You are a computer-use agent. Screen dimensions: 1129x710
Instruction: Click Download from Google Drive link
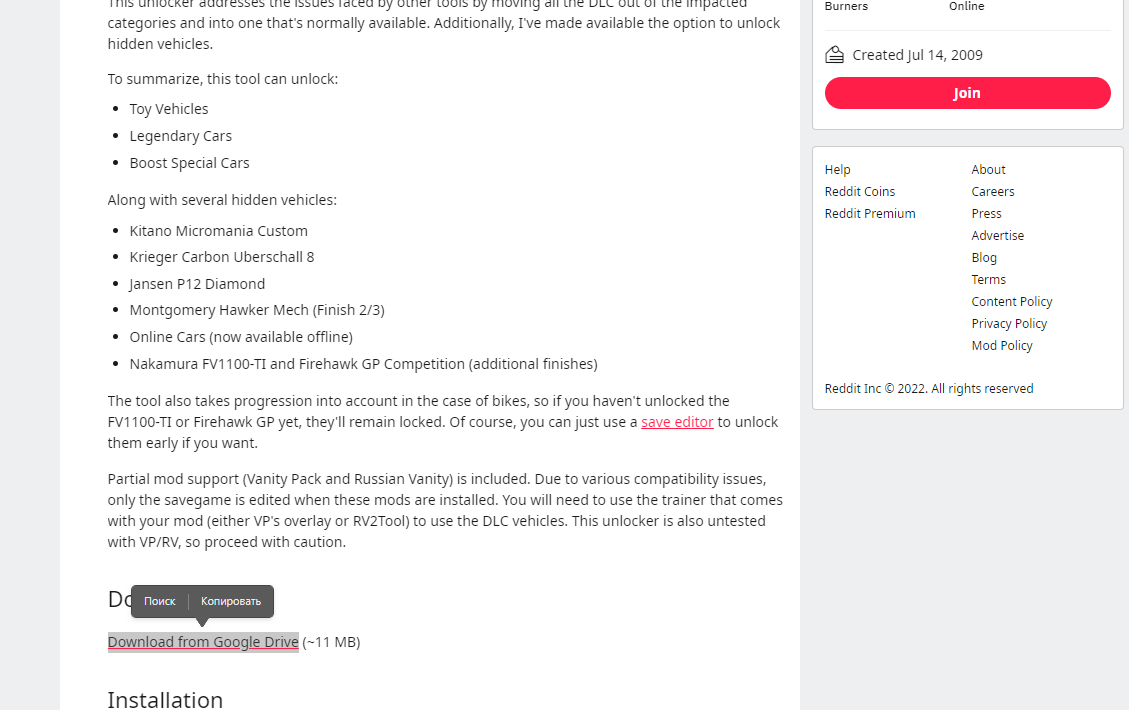tap(203, 642)
